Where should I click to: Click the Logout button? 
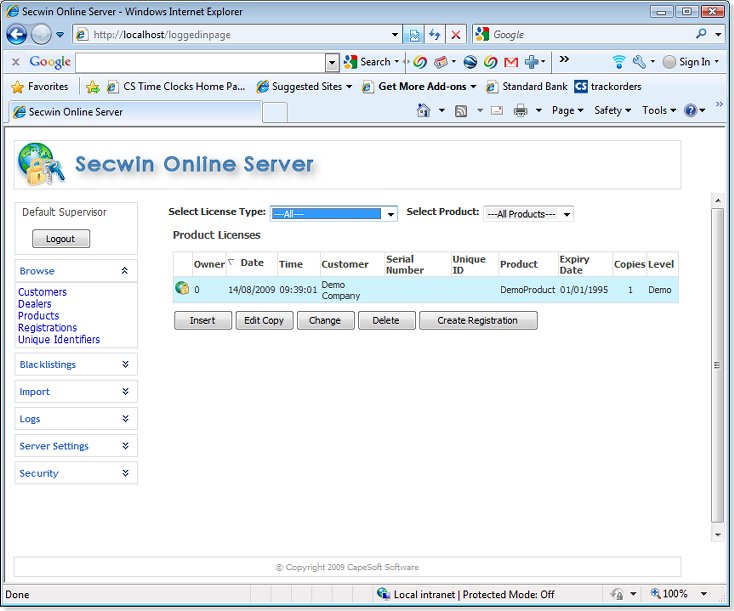click(x=60, y=239)
